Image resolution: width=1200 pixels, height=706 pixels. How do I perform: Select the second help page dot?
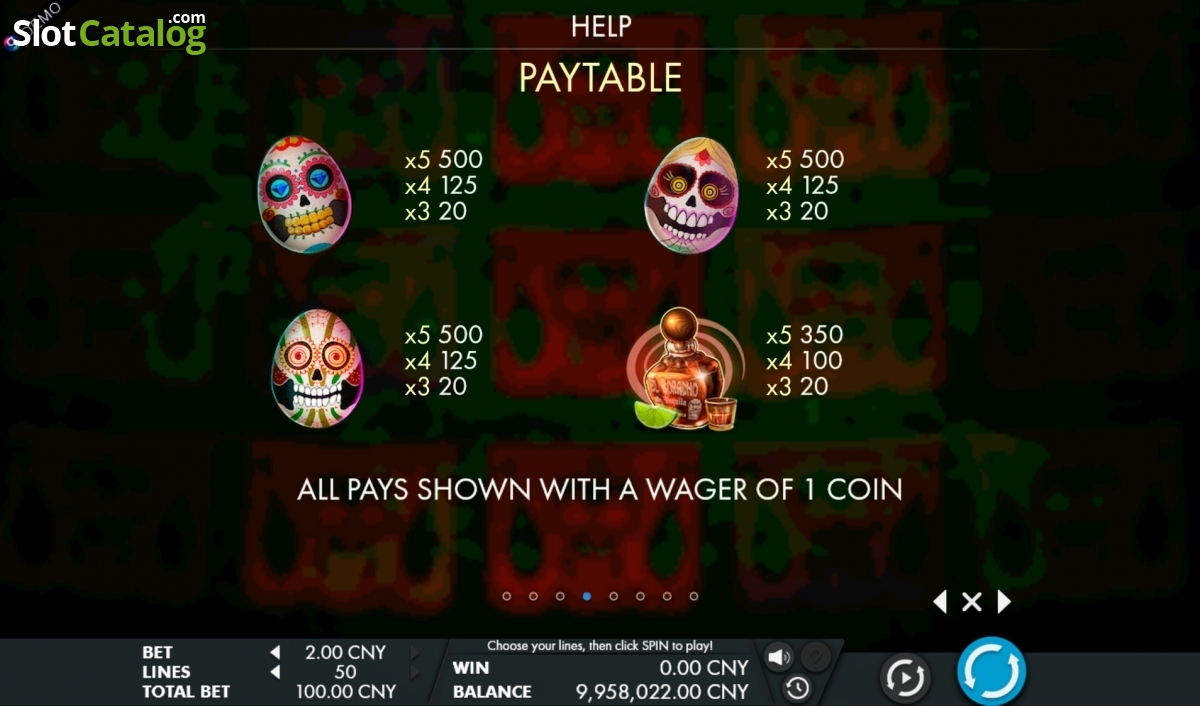[x=533, y=596]
